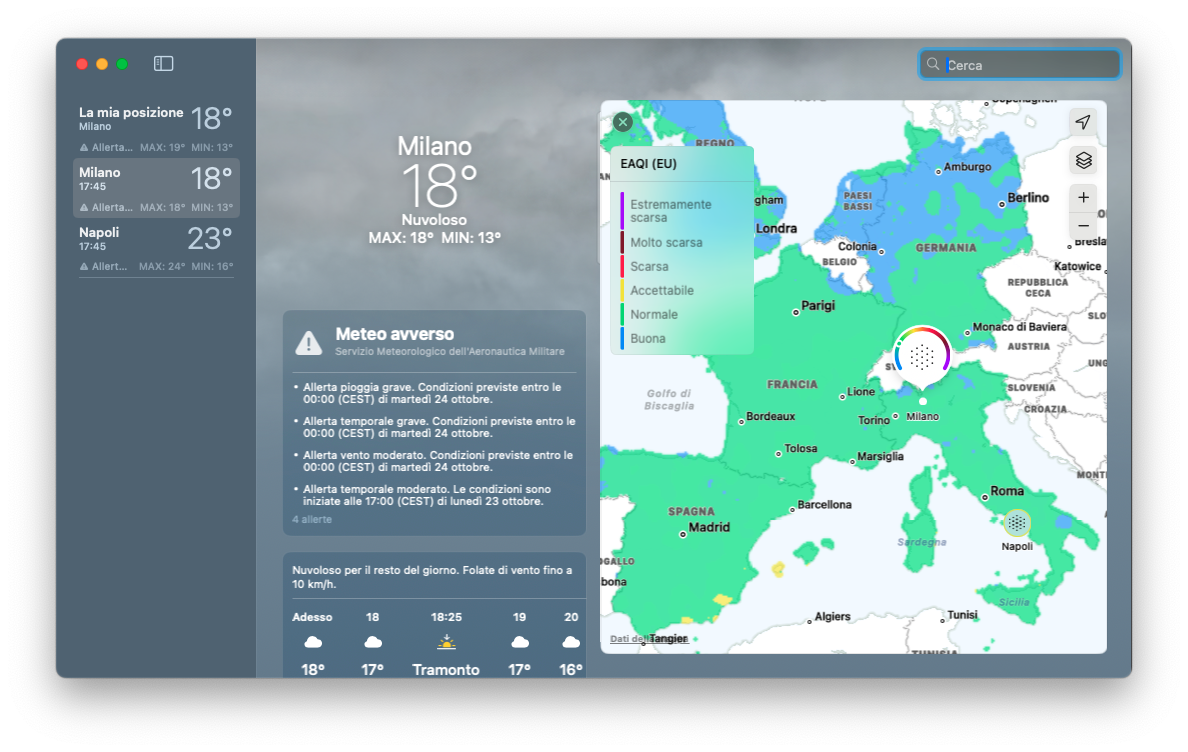1188x752 pixels.
Task: Click the Tolosa label on the map
Action: pos(801,448)
